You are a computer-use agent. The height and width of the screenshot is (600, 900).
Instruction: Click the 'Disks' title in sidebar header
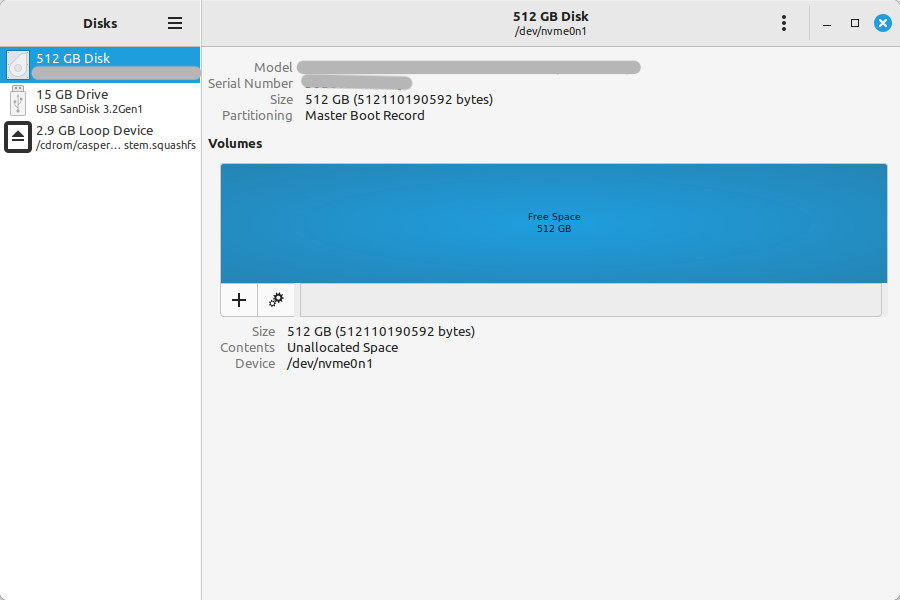click(100, 24)
